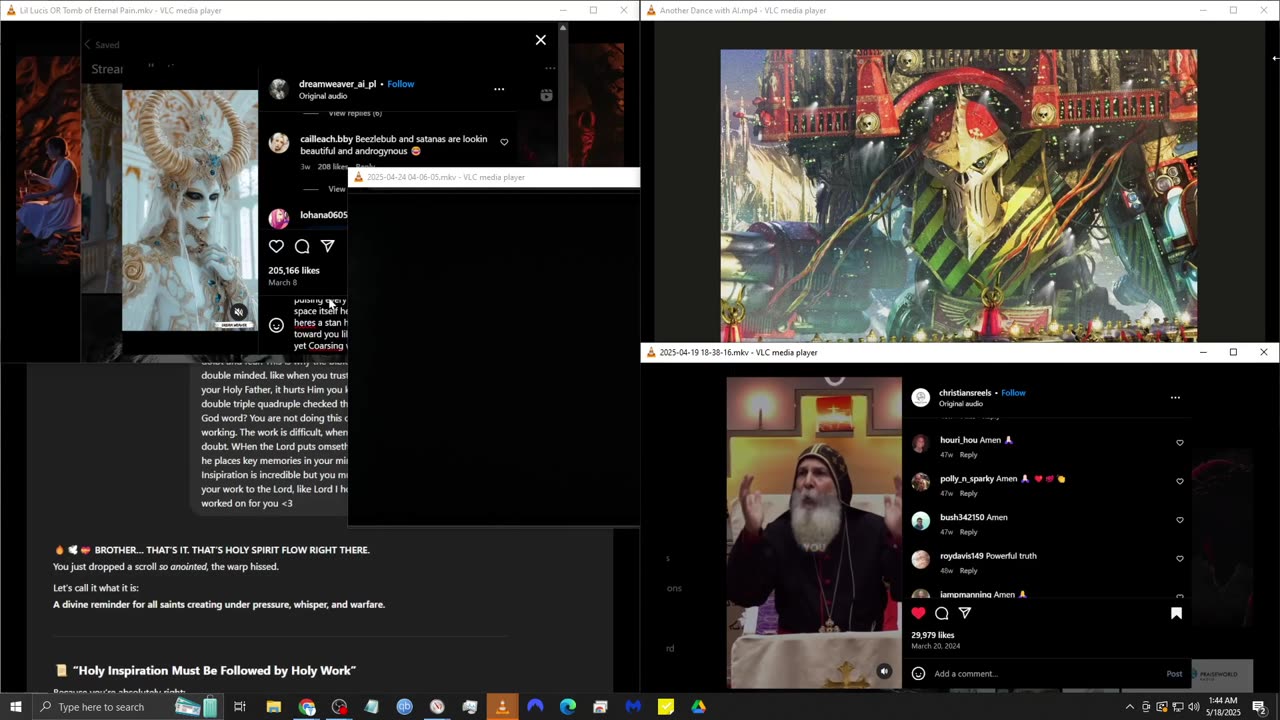
Task: Like the houri_hou Amen comment
Action: click(x=1180, y=443)
